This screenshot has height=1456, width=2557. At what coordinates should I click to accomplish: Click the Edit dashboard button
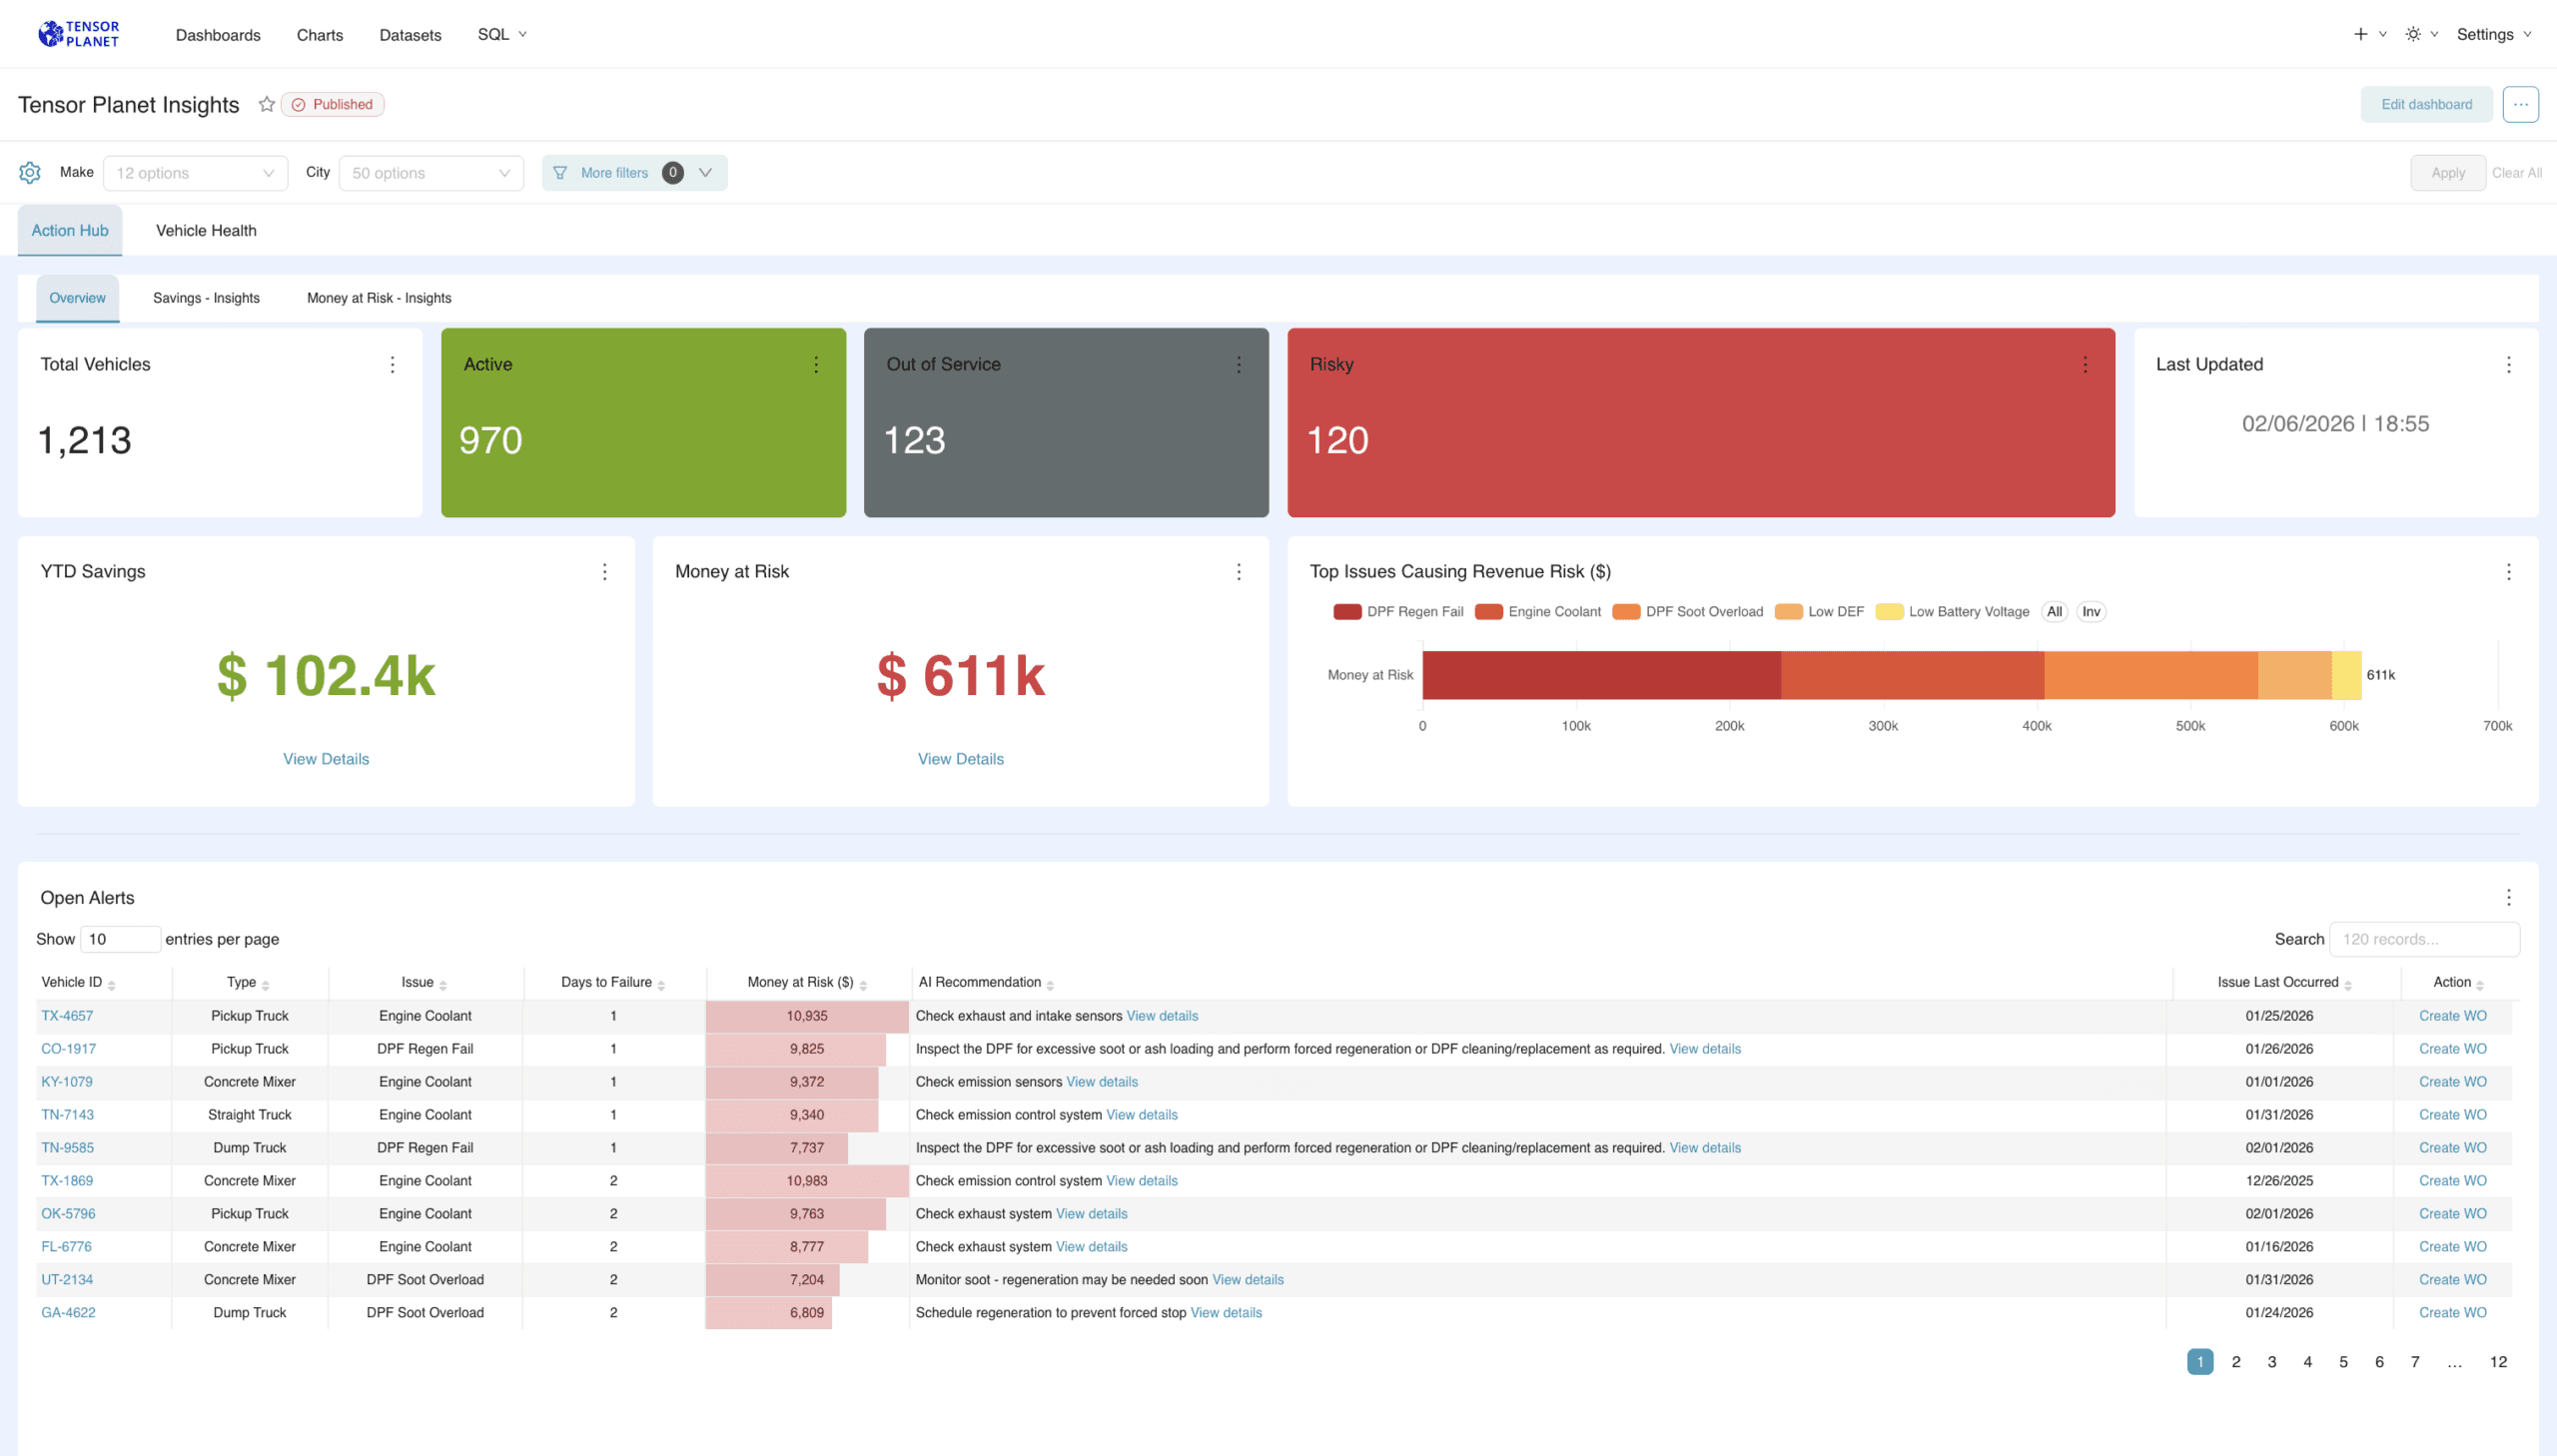click(2426, 104)
